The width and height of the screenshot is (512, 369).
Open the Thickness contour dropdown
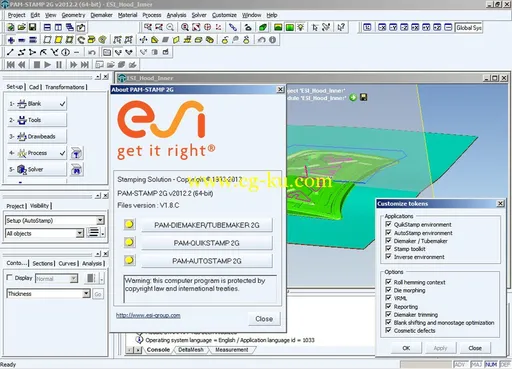[86, 294]
